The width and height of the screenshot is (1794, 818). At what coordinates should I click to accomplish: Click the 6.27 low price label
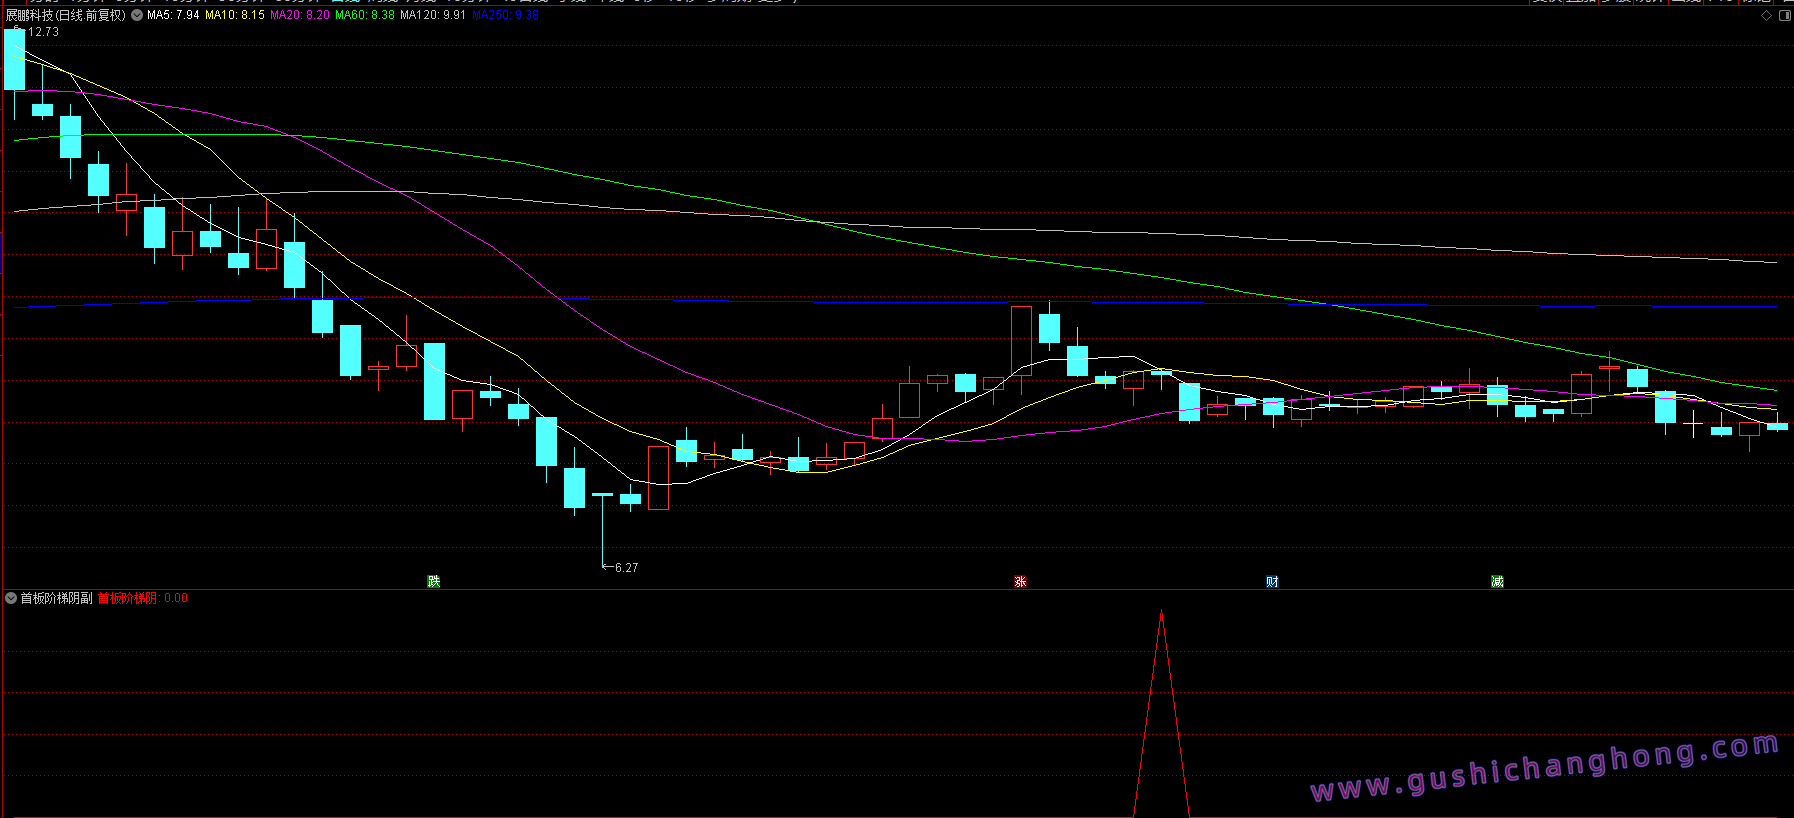coord(626,568)
